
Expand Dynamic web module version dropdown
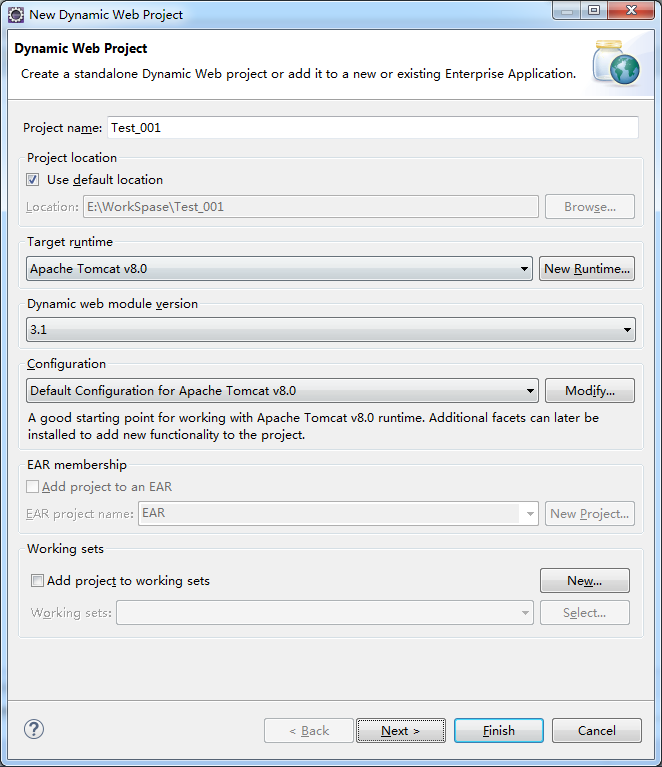[331, 330]
